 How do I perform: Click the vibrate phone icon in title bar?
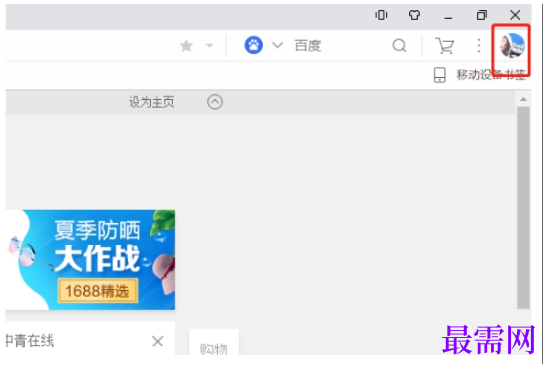[381, 15]
